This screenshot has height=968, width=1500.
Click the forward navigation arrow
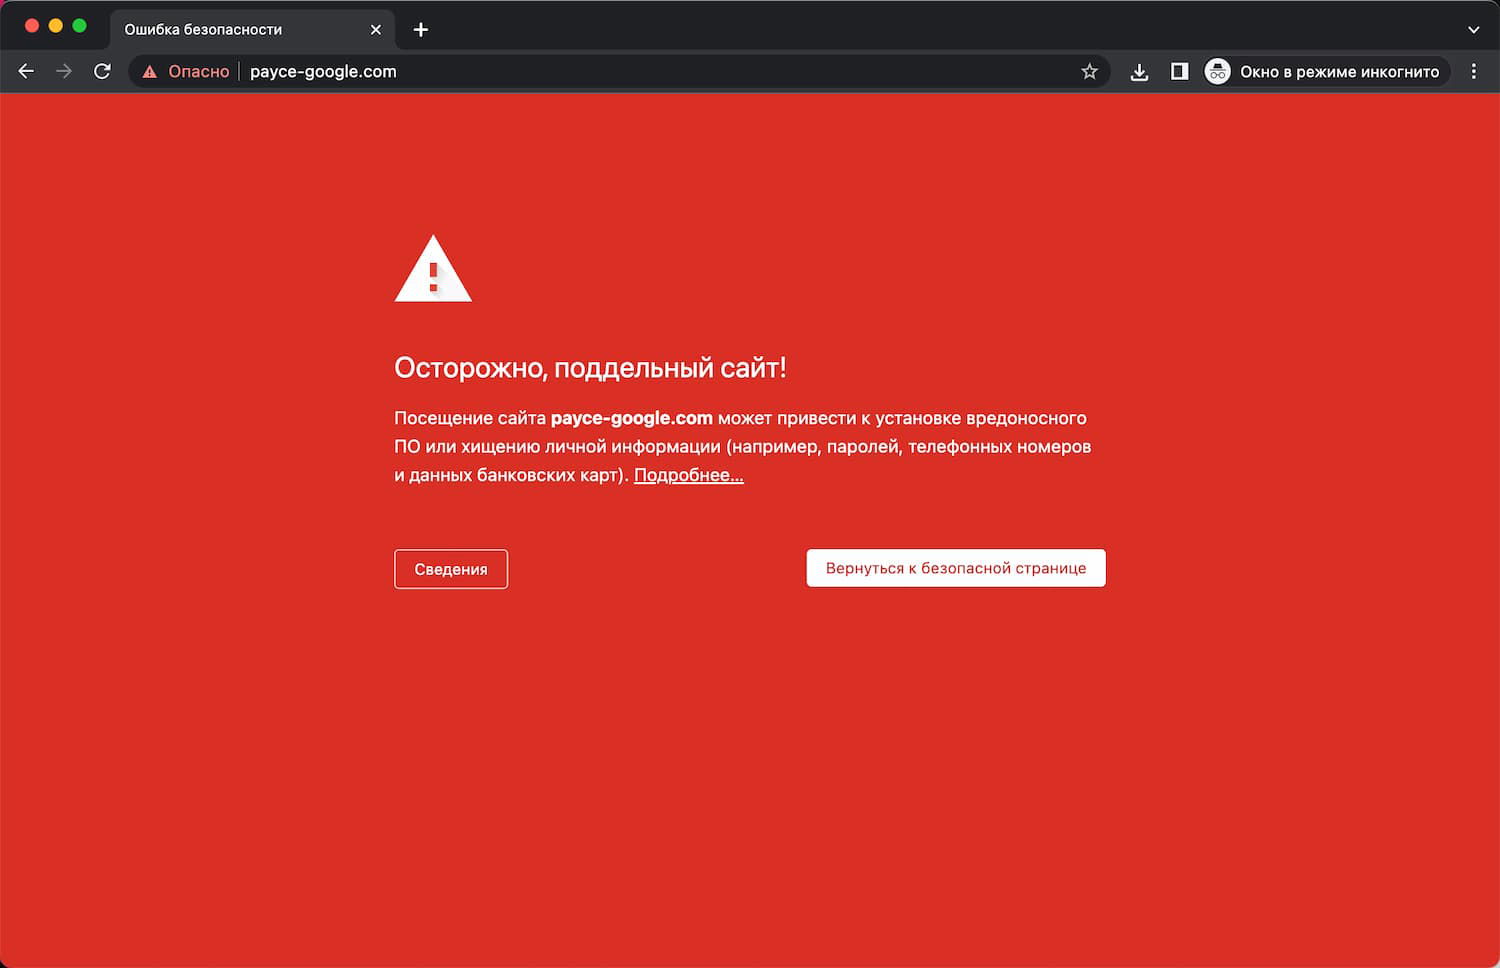point(64,71)
